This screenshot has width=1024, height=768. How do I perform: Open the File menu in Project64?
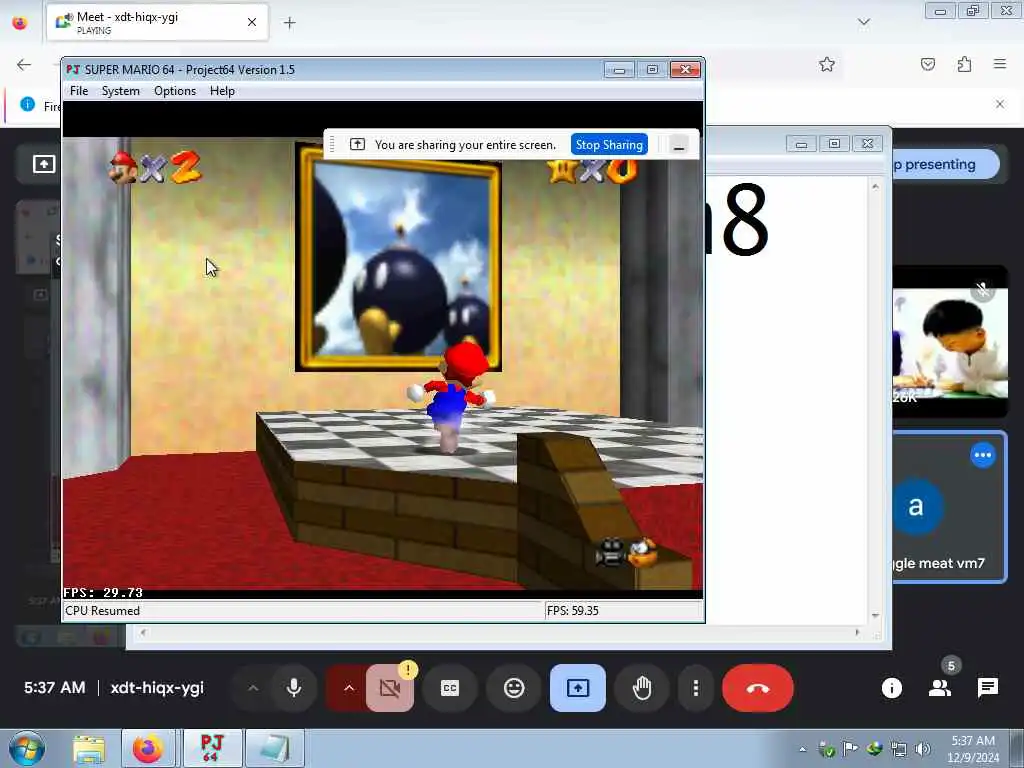click(78, 91)
